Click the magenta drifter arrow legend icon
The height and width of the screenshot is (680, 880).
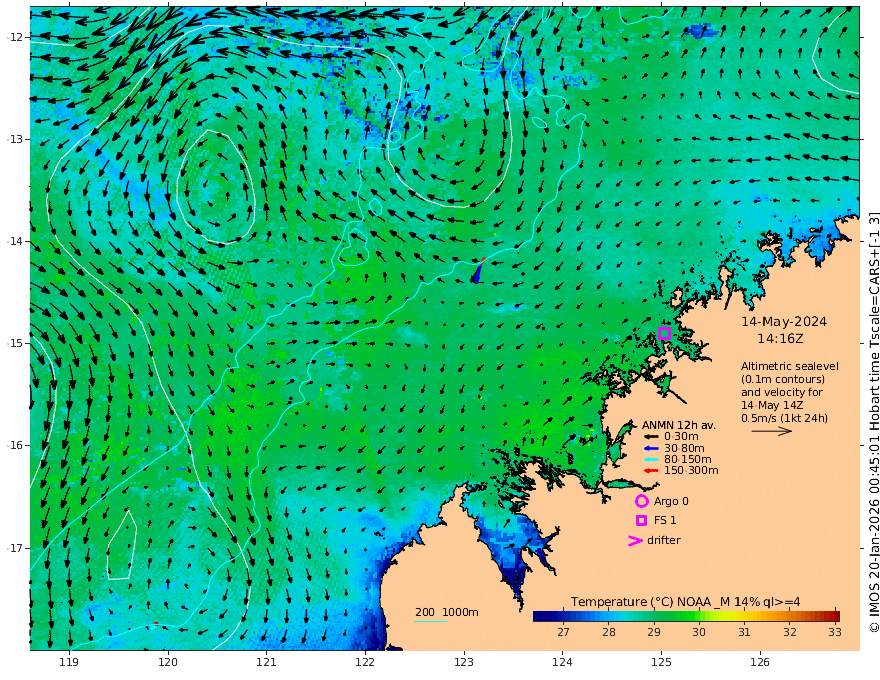tap(635, 540)
